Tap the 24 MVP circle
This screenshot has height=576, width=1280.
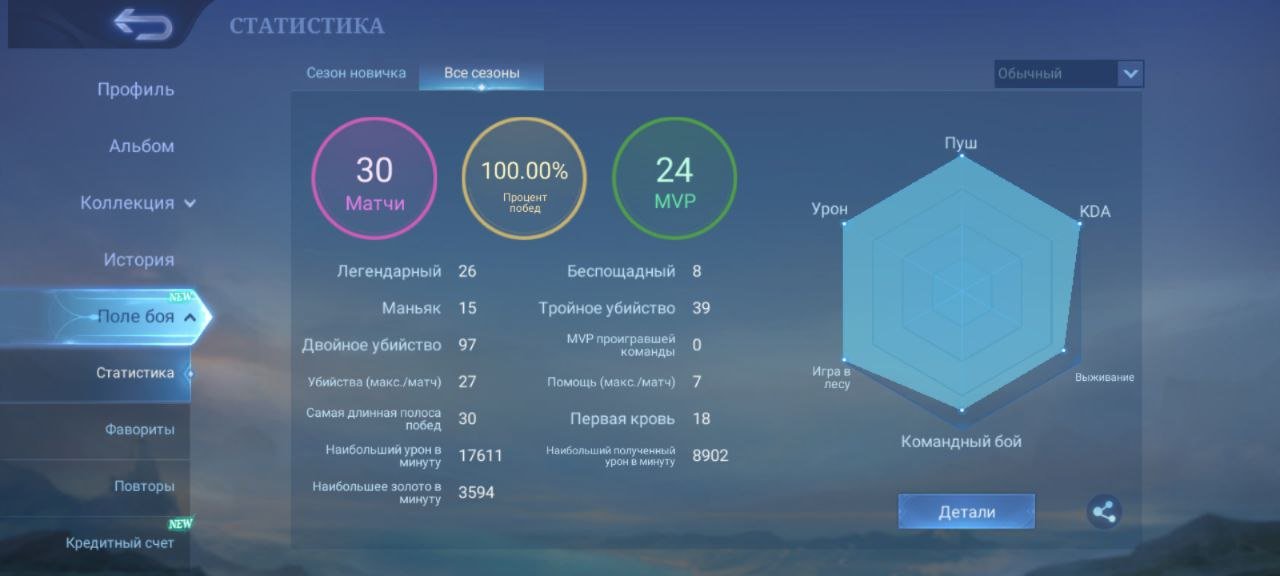(x=674, y=179)
